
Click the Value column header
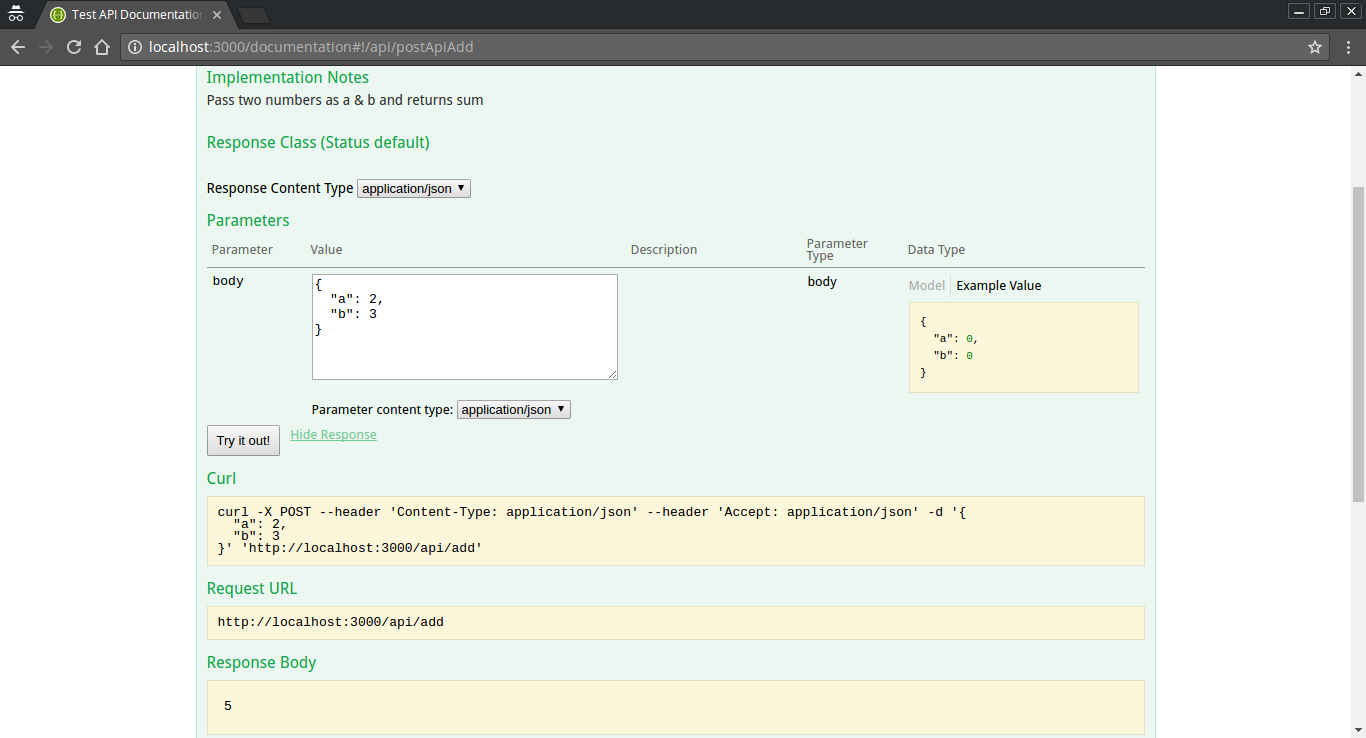point(326,249)
